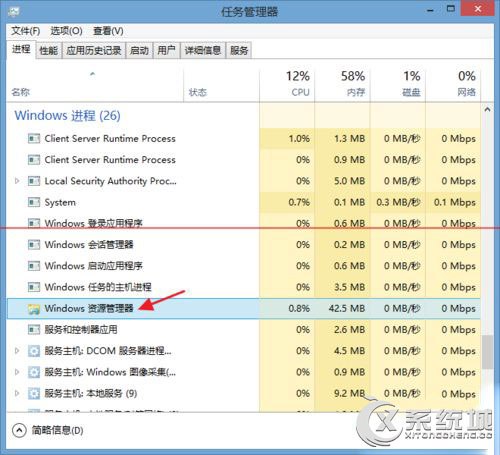Click the Windows 进程 (26) group heading
Screen dimensions: 500x455
pos(67,116)
